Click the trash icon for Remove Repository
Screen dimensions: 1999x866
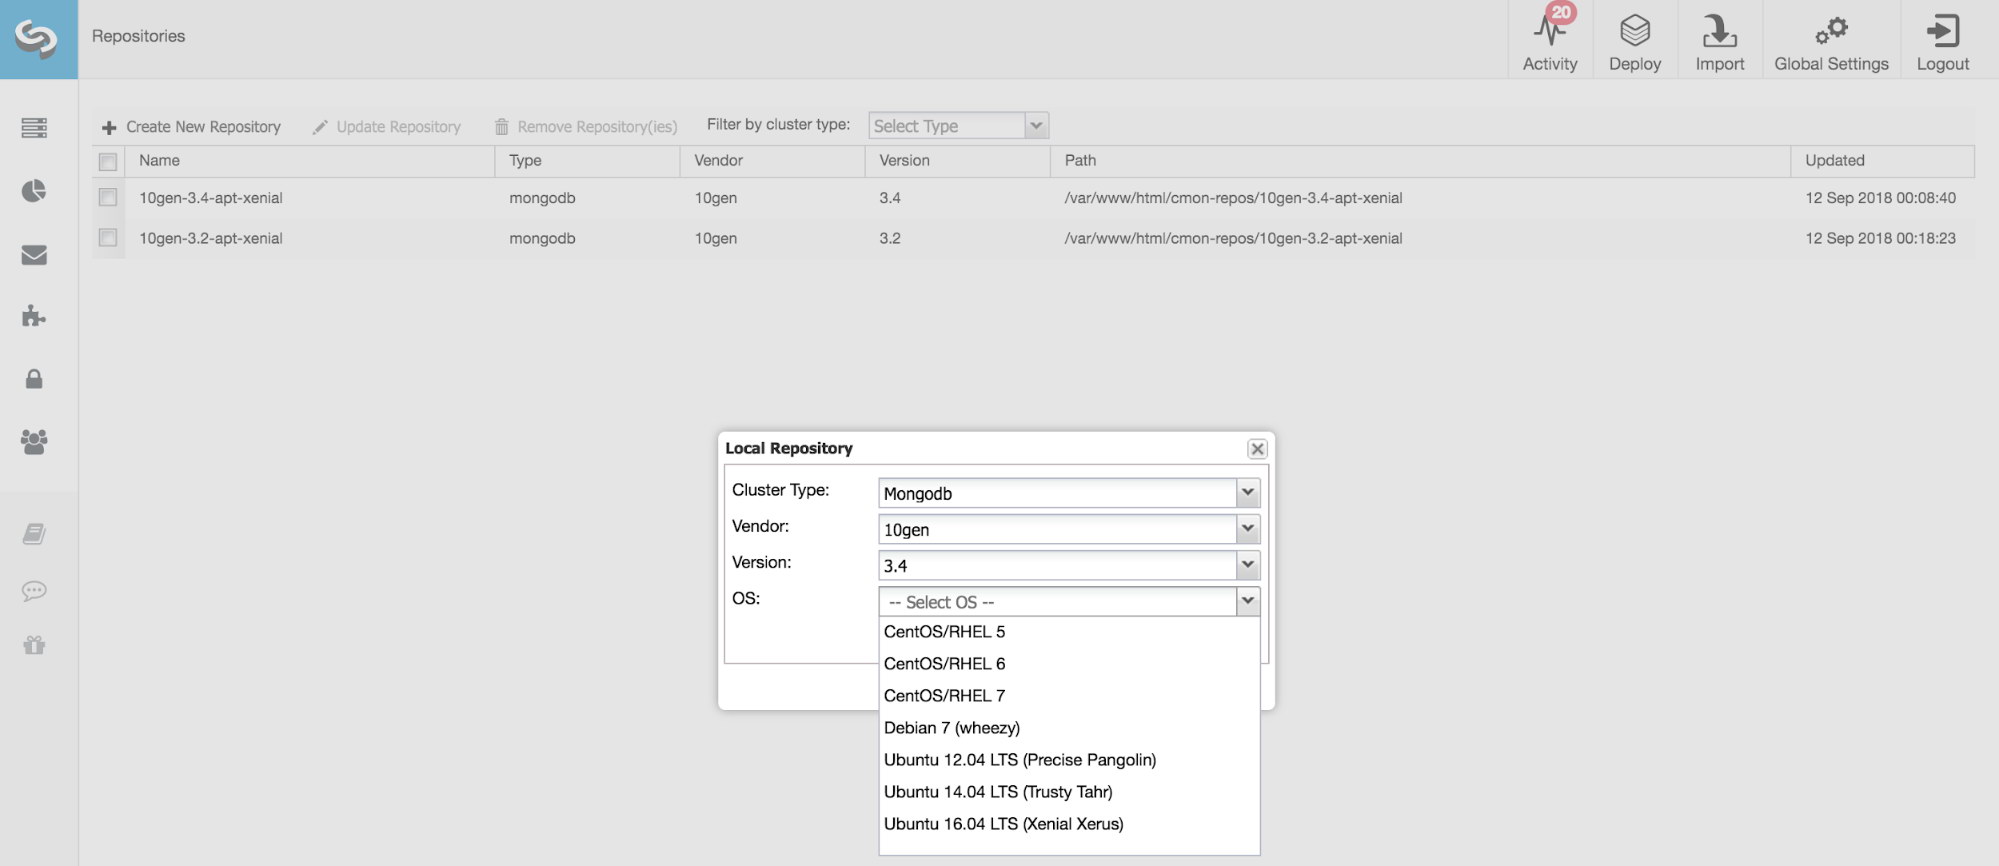[x=502, y=127]
